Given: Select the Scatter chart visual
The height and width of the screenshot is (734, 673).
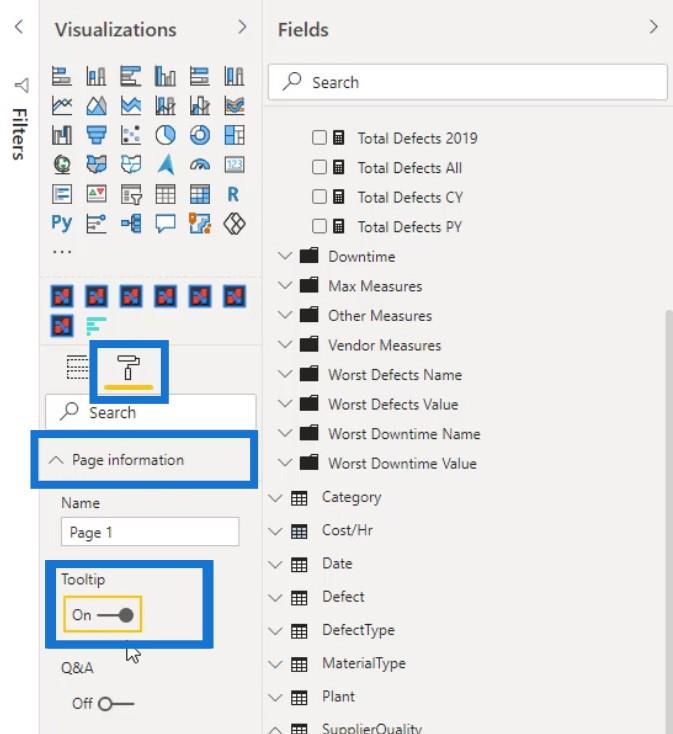Looking at the screenshot, I should pyautogui.click(x=131, y=135).
